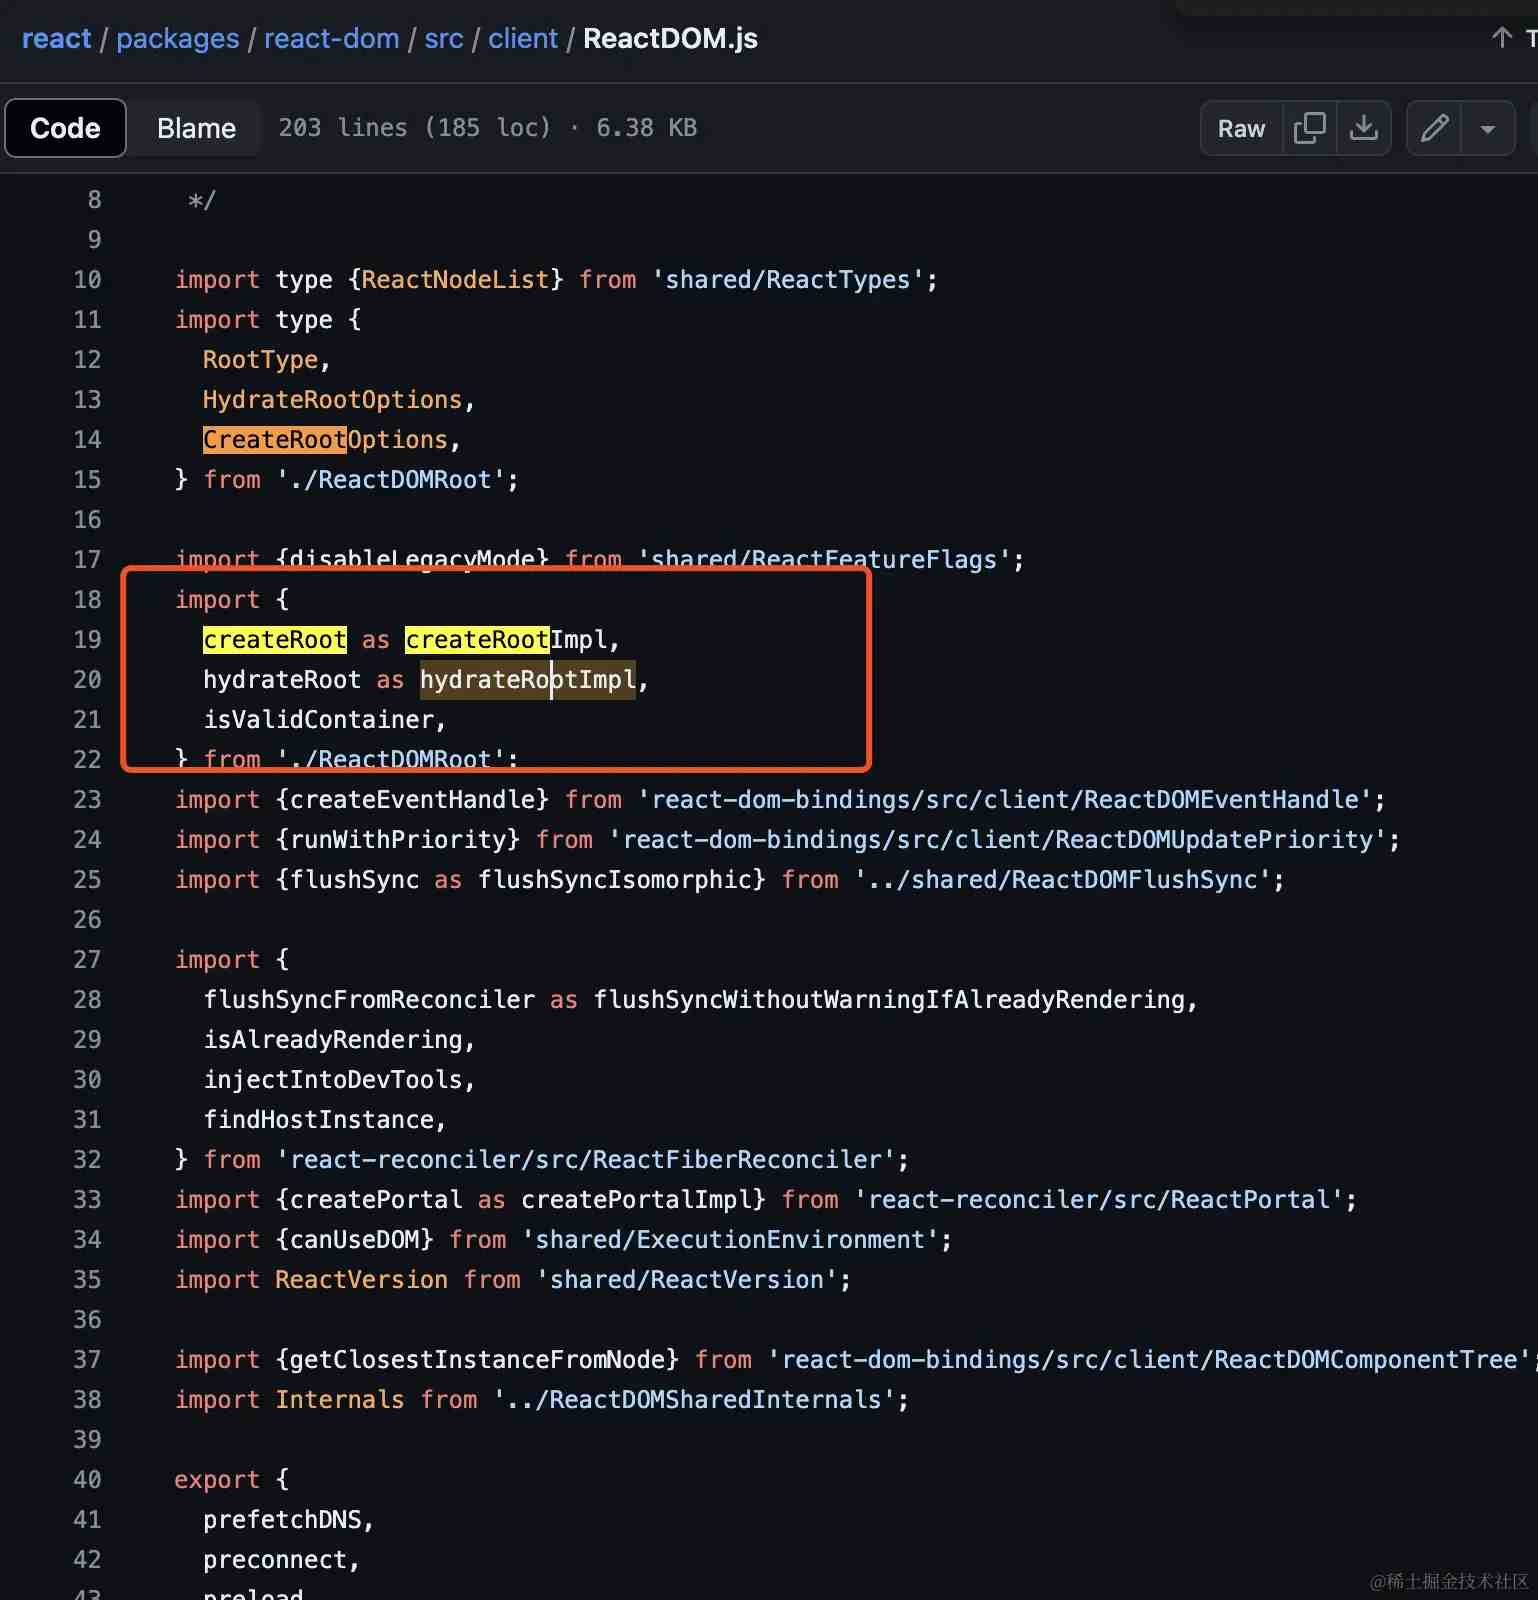Image resolution: width=1538 pixels, height=1600 pixels.
Task: Download the raw file icon
Action: [1364, 128]
